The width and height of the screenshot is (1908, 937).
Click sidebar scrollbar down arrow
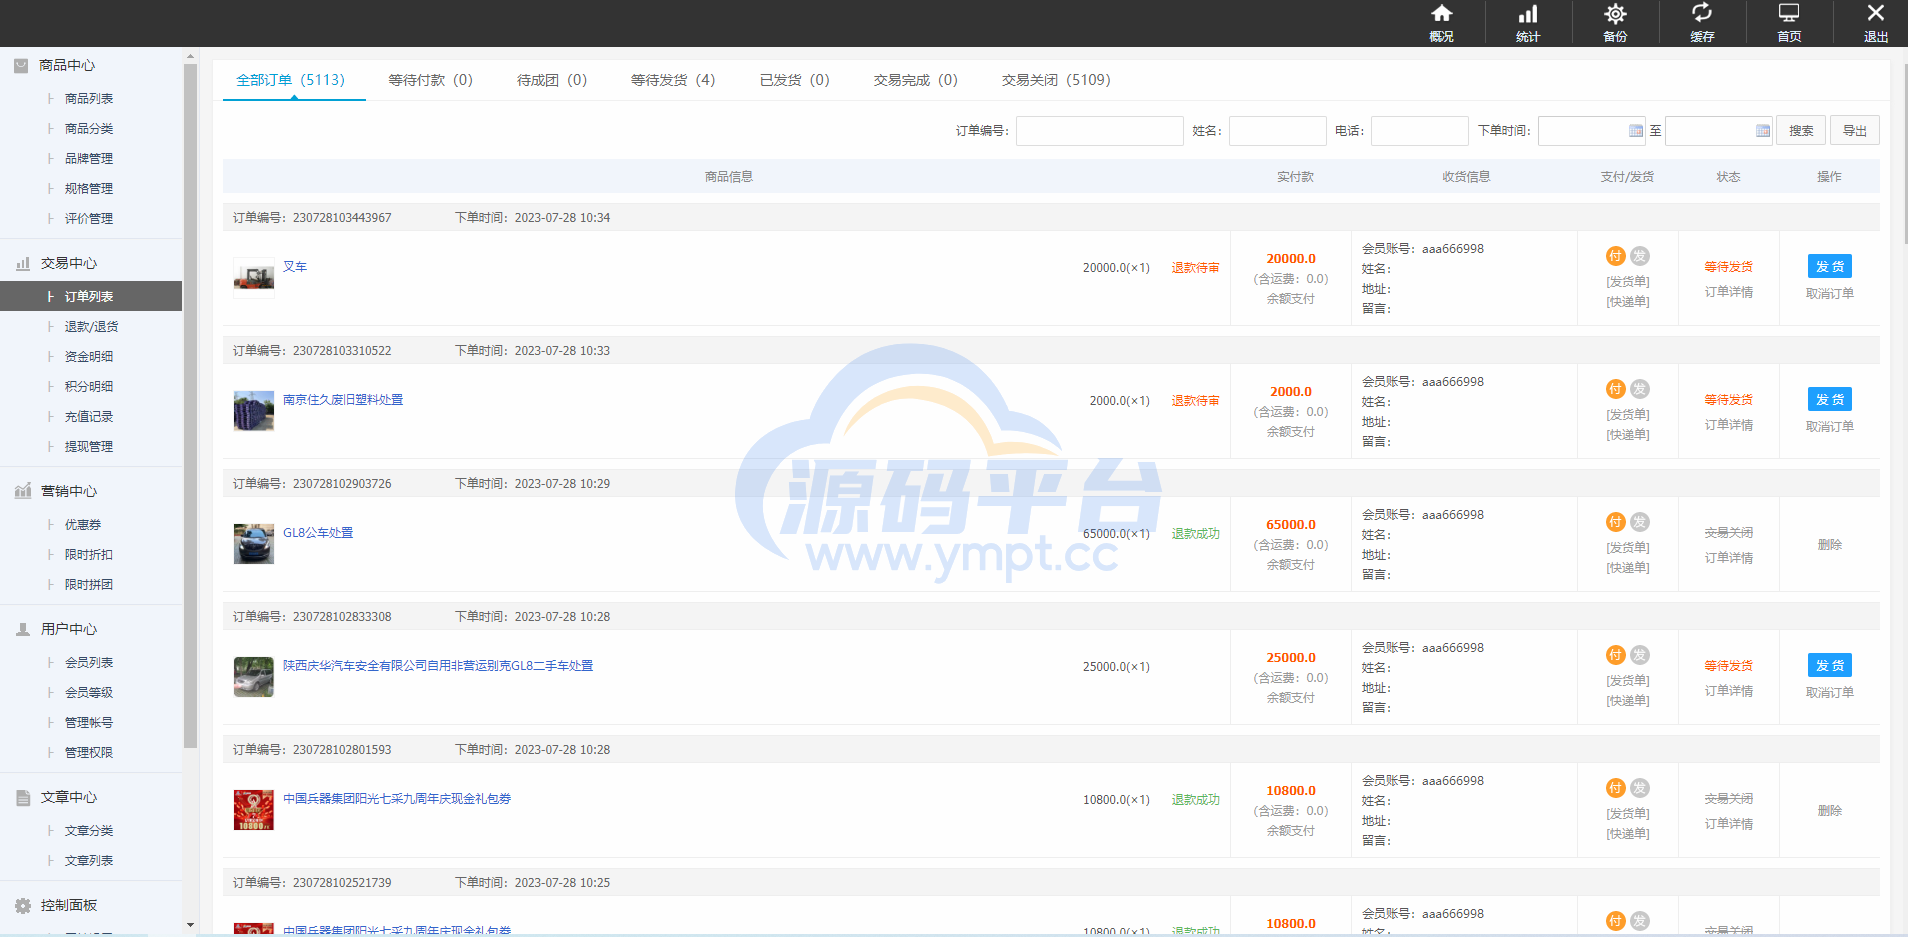point(190,925)
